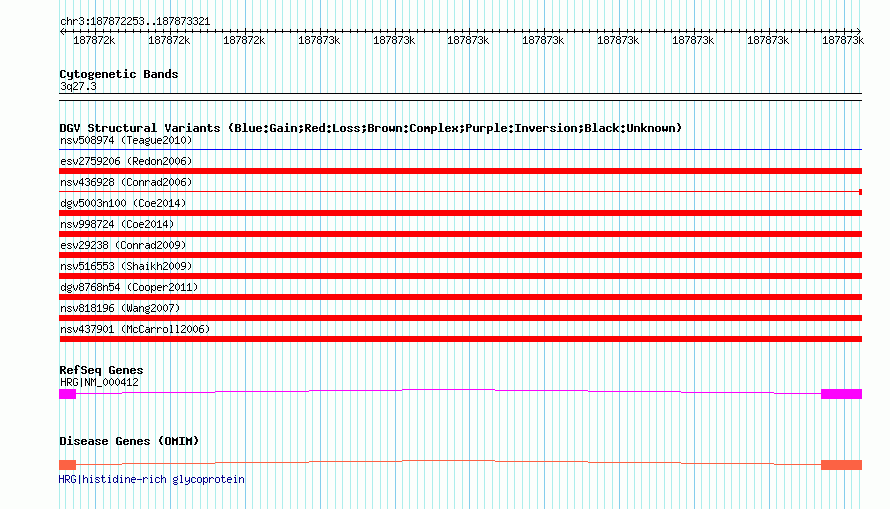This screenshot has width=890, height=509.
Task: Click the left orange OMIM exon block
Action: coord(68,465)
